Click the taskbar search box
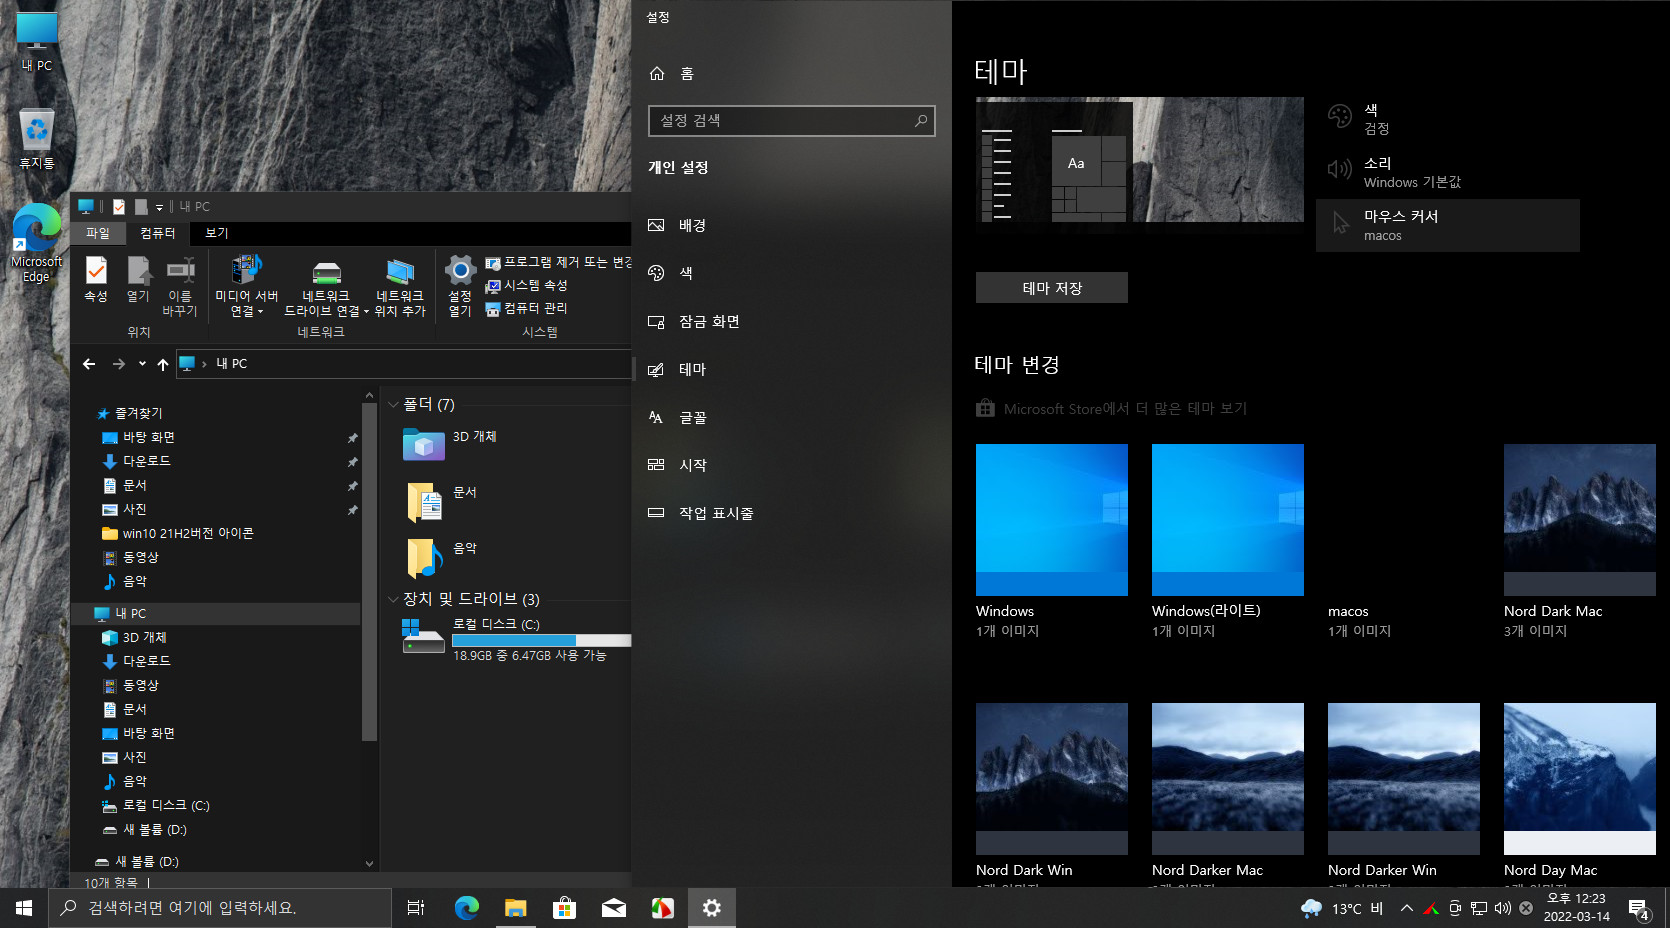1670x928 pixels. tap(220, 908)
